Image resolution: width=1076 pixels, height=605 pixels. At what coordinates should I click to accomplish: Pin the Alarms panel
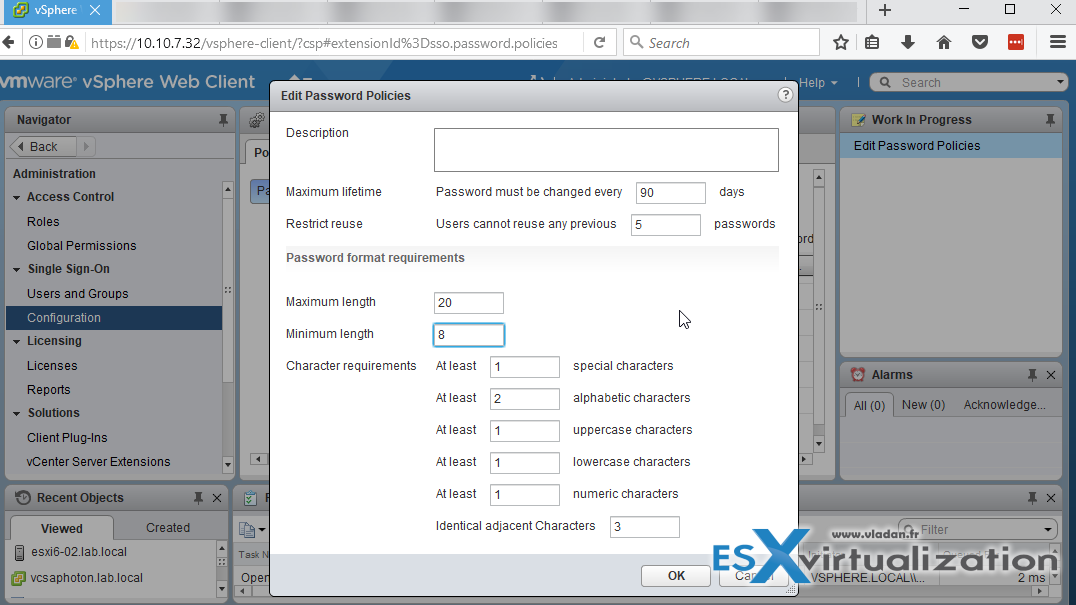pos(1032,375)
